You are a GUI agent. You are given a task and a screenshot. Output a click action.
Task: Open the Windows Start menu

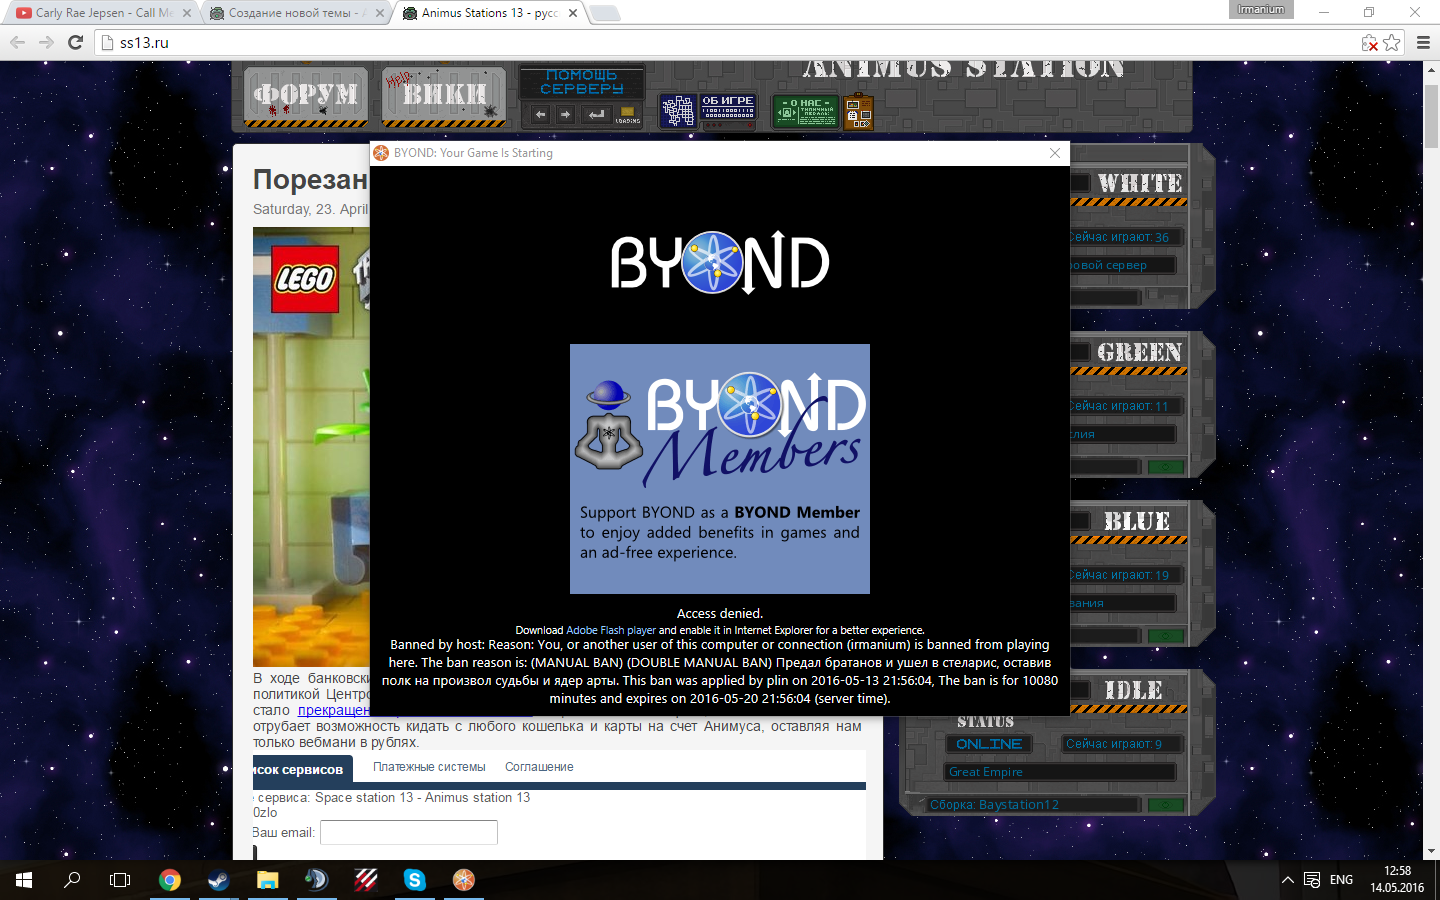24,880
